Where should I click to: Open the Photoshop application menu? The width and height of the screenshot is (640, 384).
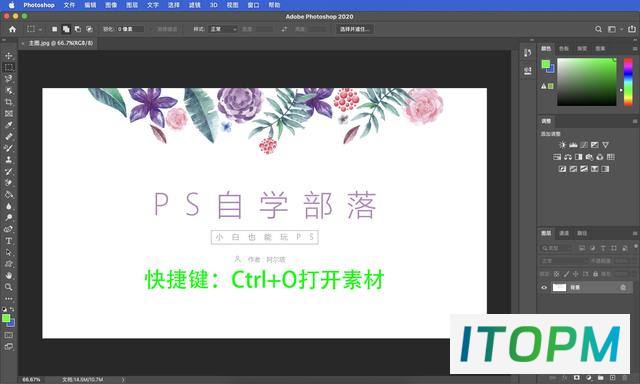tap(39, 5)
